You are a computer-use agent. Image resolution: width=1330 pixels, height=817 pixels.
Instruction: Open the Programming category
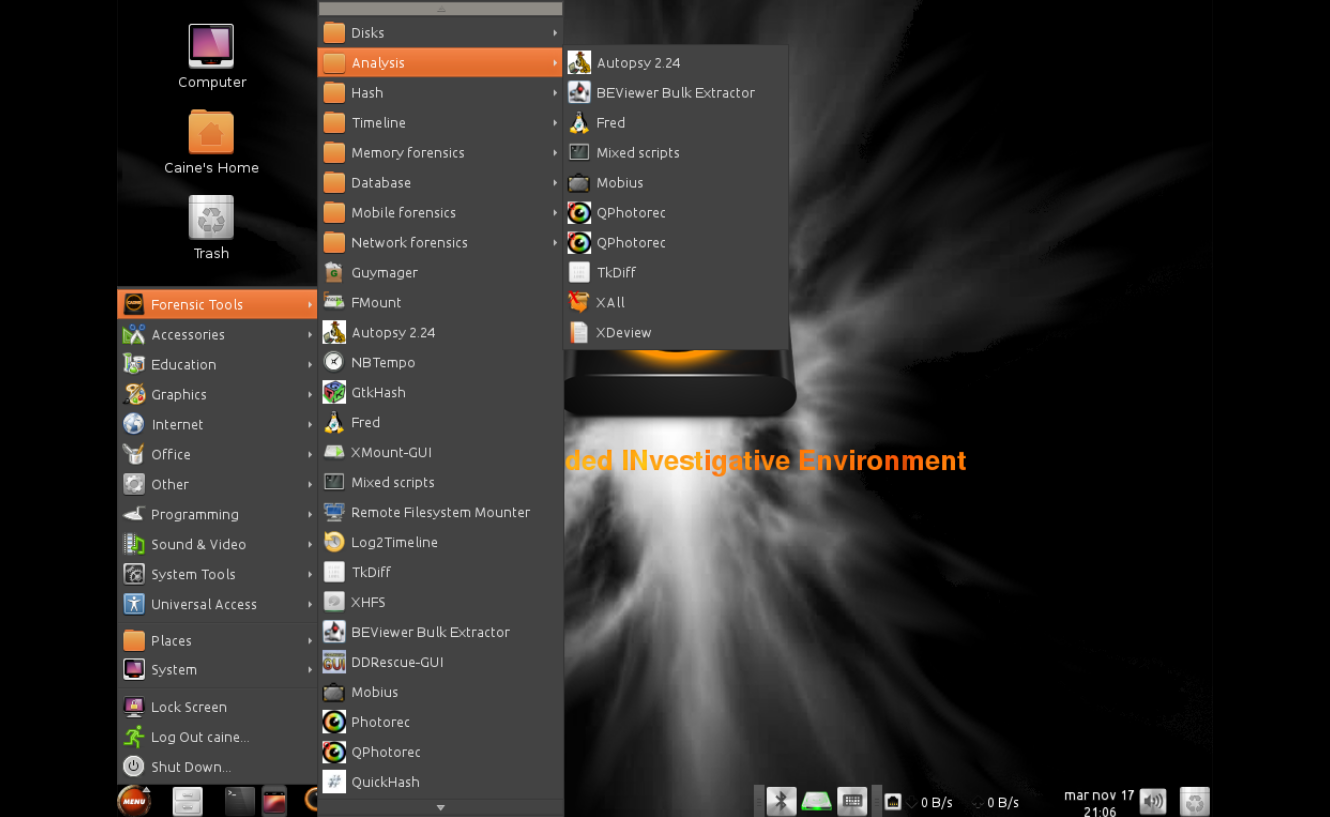(217, 514)
